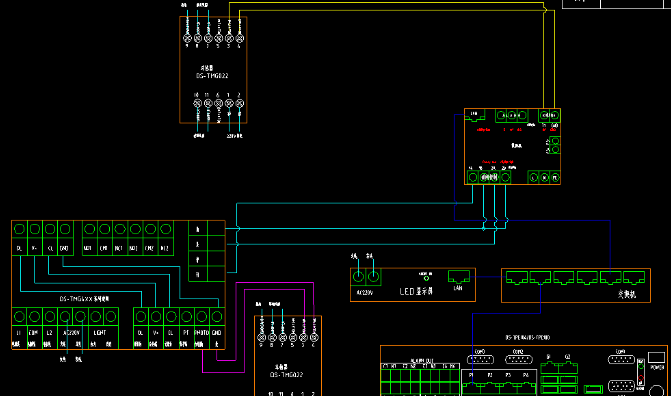671x396 pixels.
Task: Click the USB port symbol on terminal
Action: 594,389
